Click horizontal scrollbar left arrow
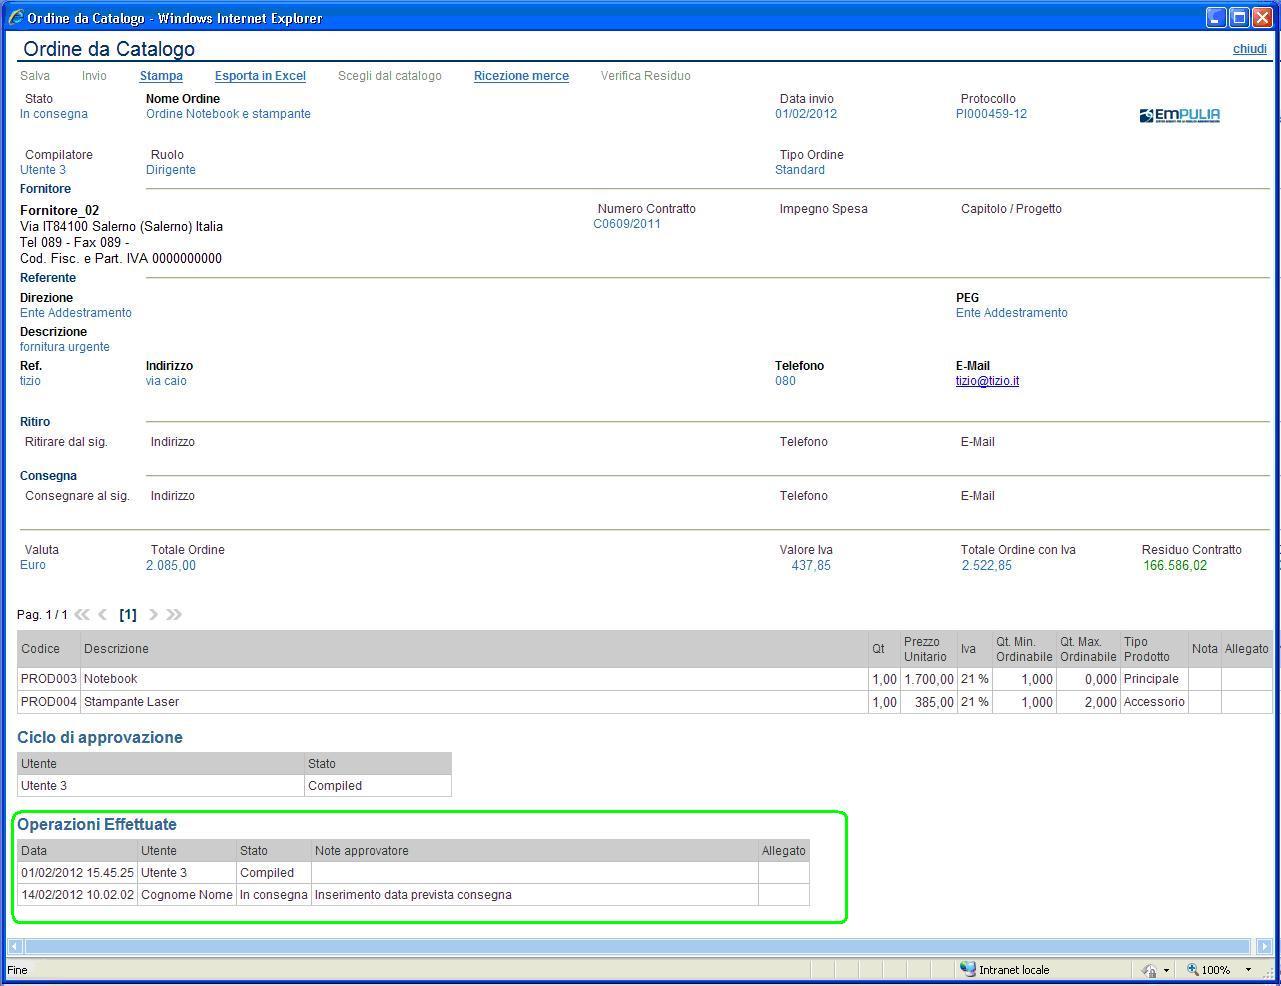 click(15, 946)
